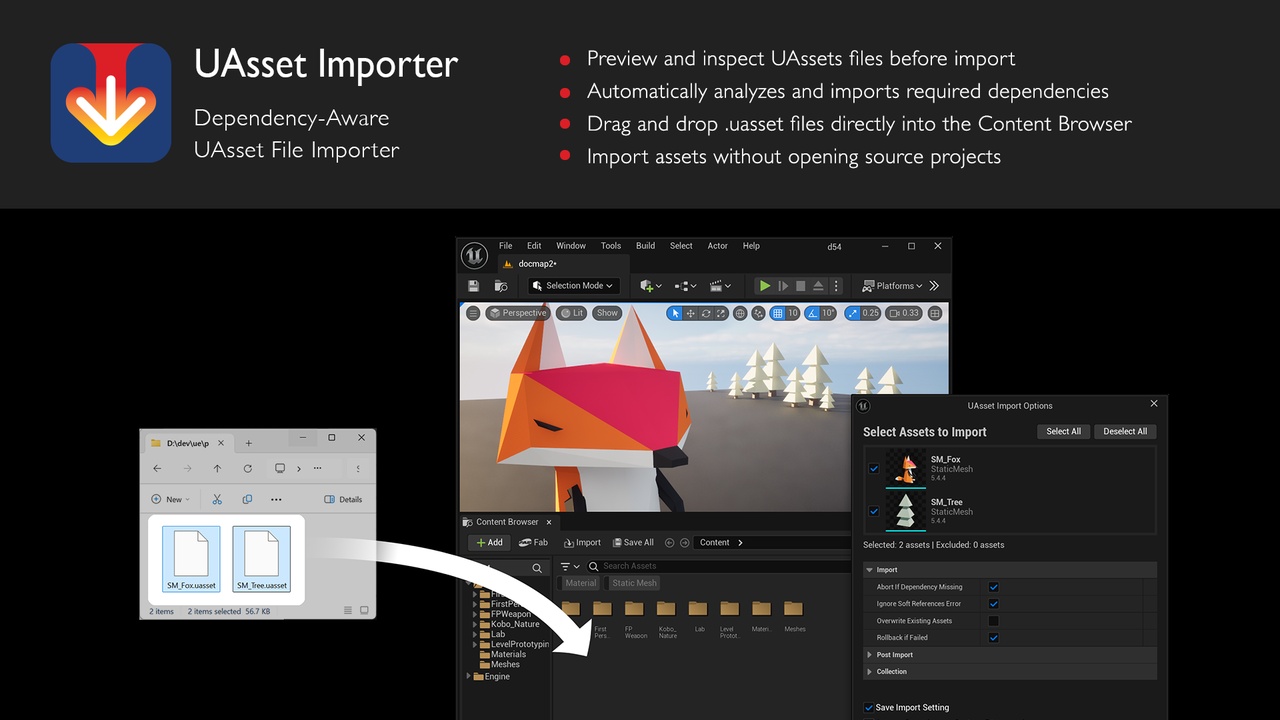
Task: Toggle world coordinate globe icon
Action: pyautogui.click(x=740, y=313)
